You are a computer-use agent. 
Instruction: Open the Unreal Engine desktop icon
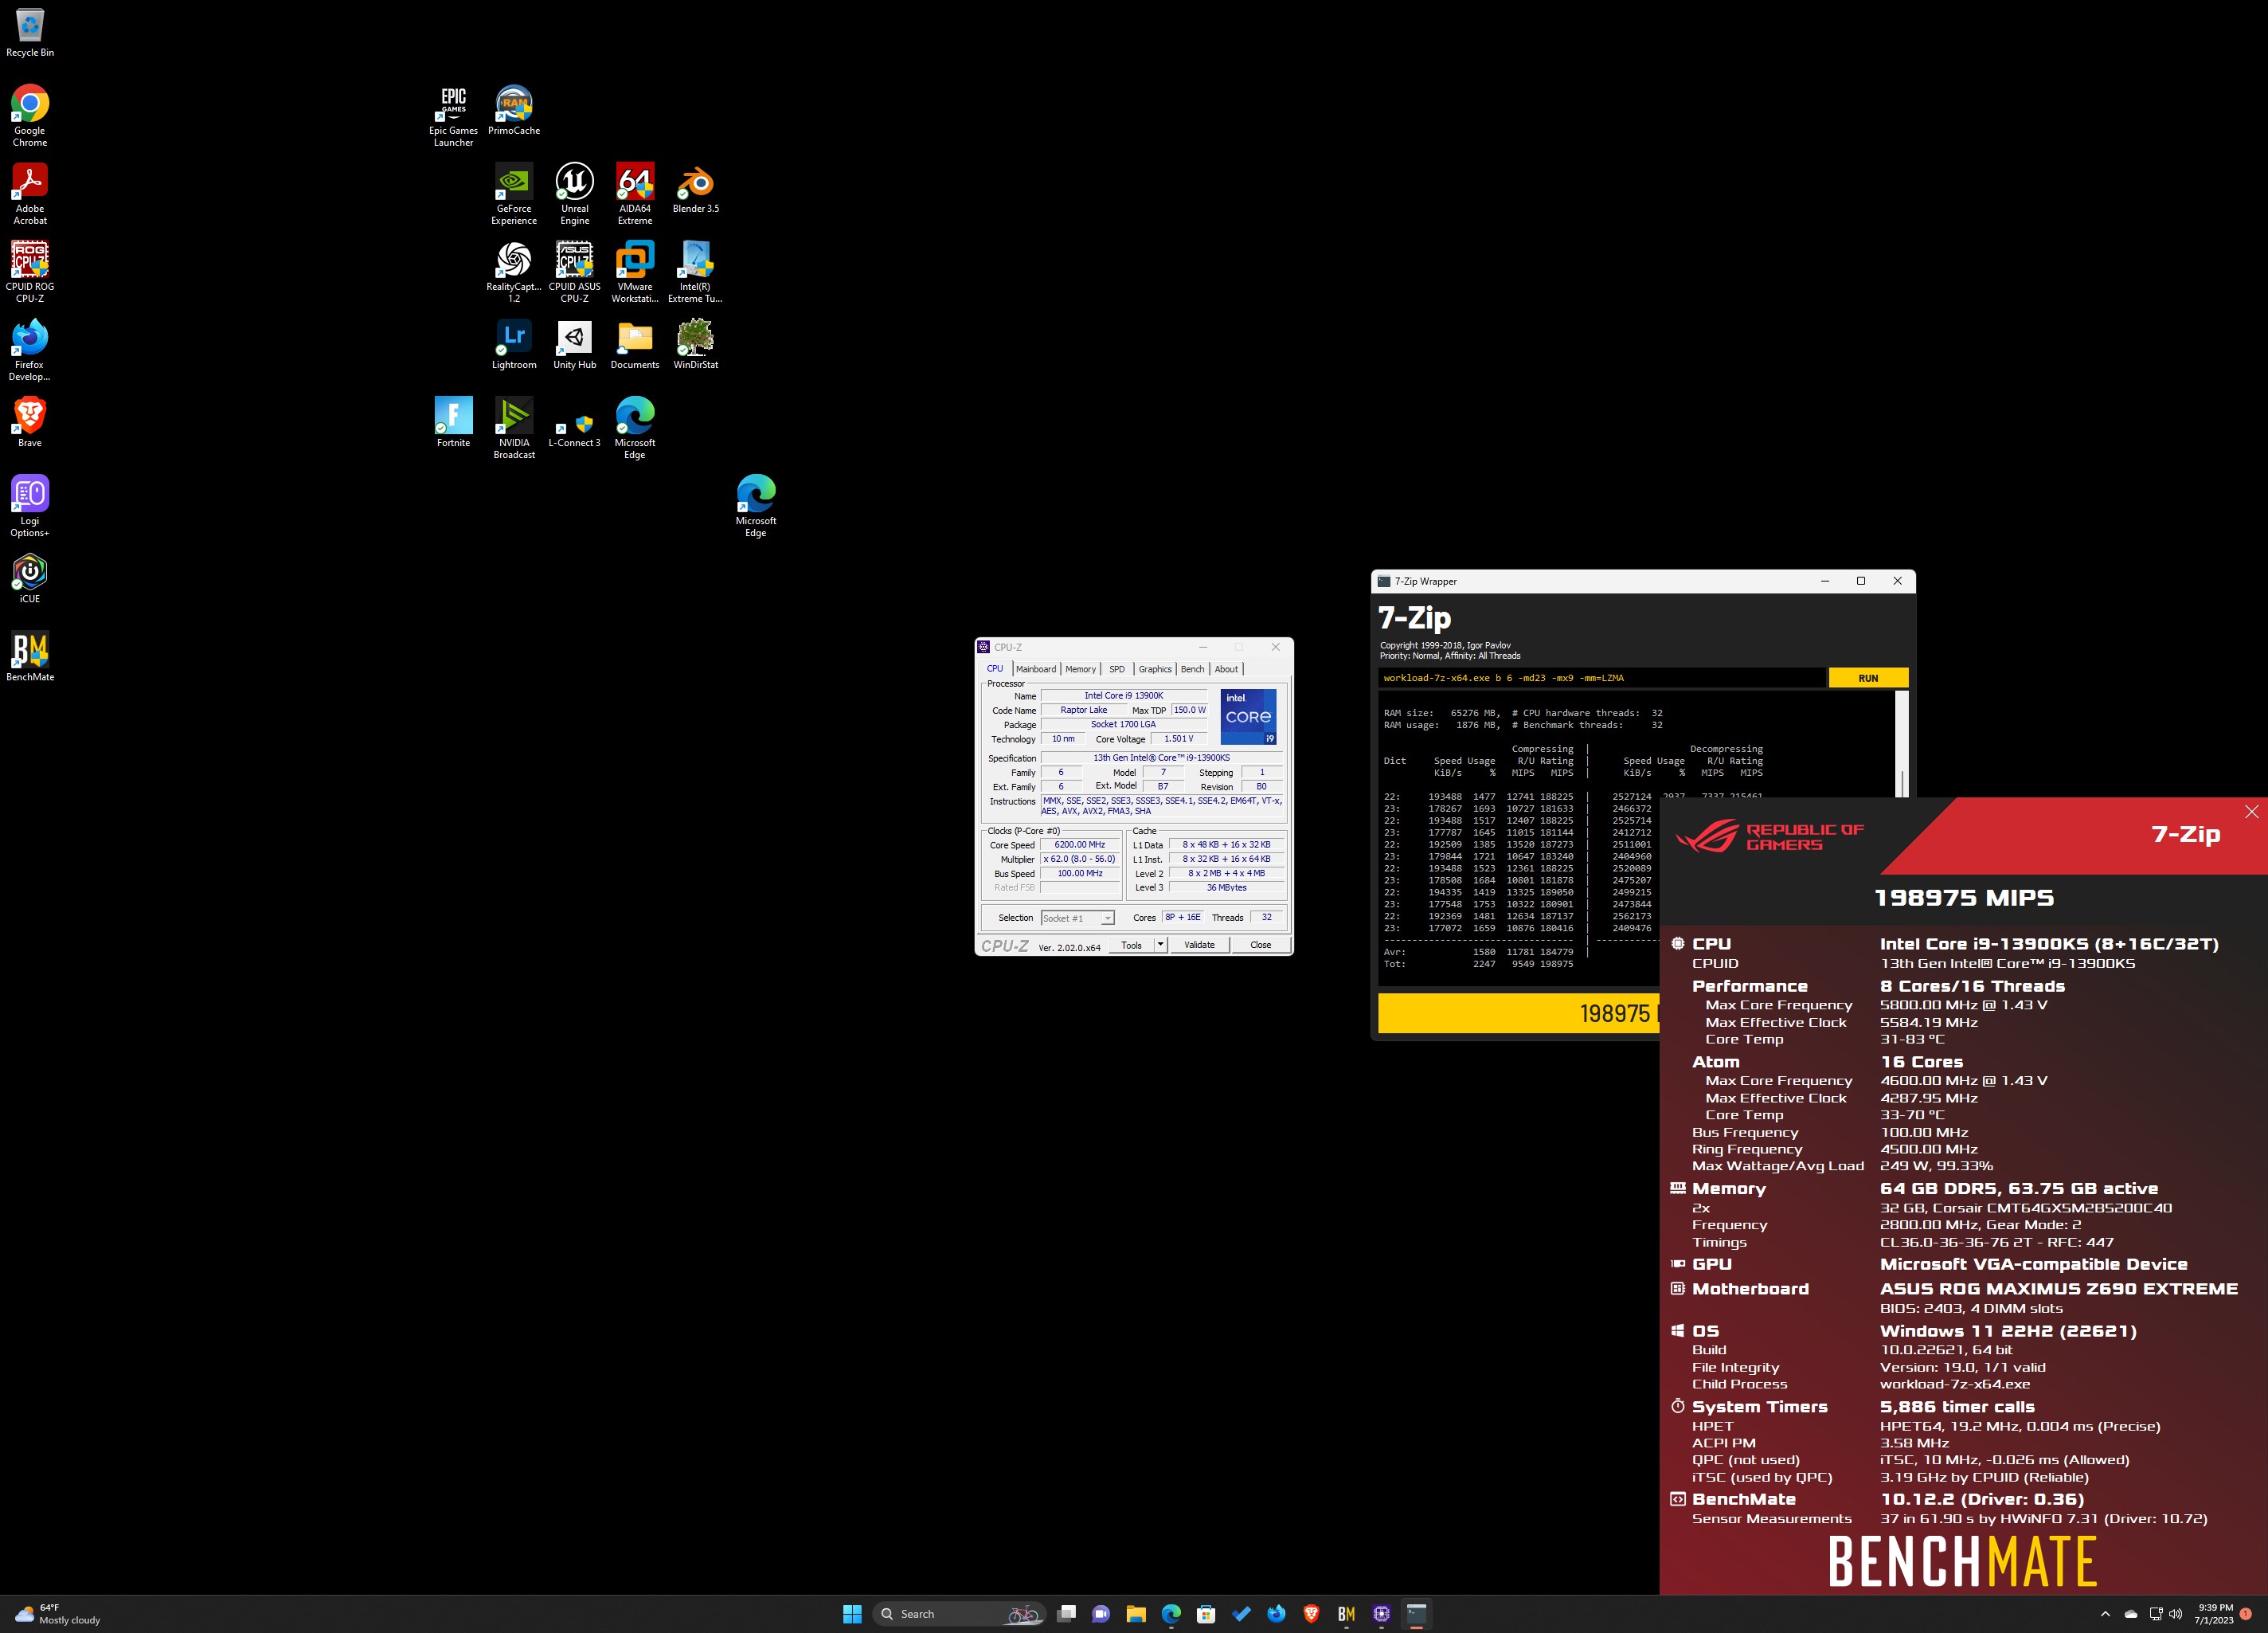[x=575, y=194]
